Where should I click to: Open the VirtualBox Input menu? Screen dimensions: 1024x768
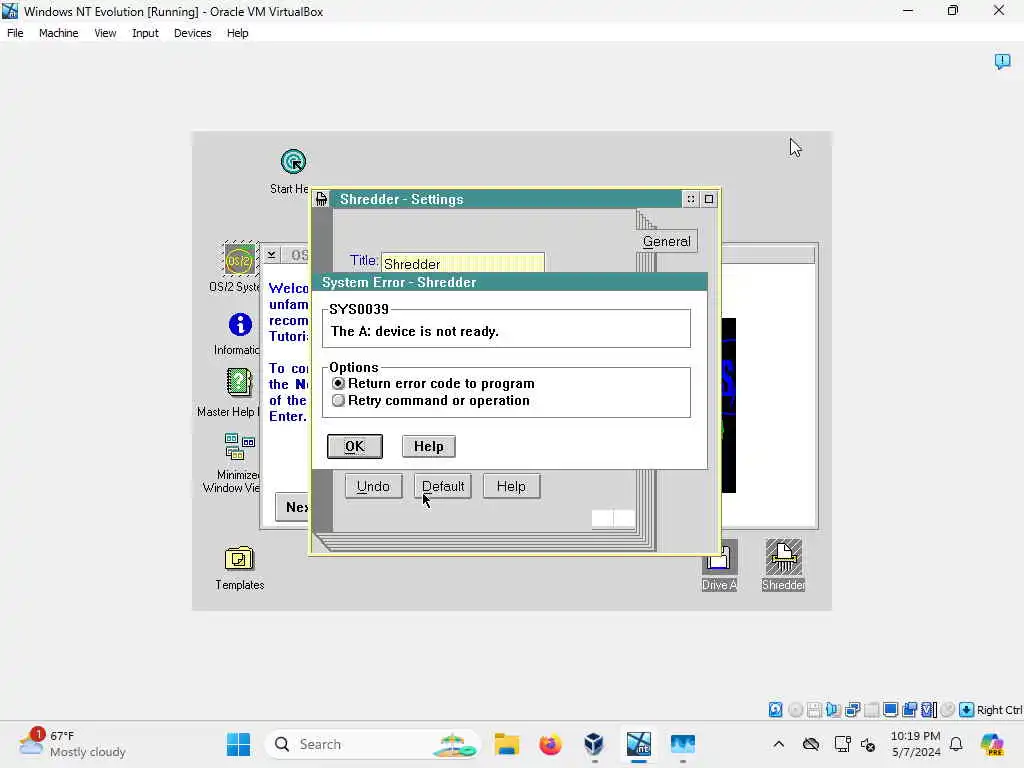(145, 33)
